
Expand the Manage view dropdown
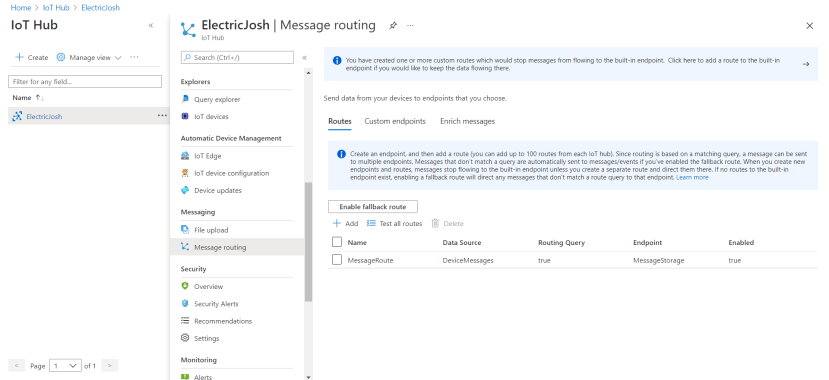click(118, 58)
